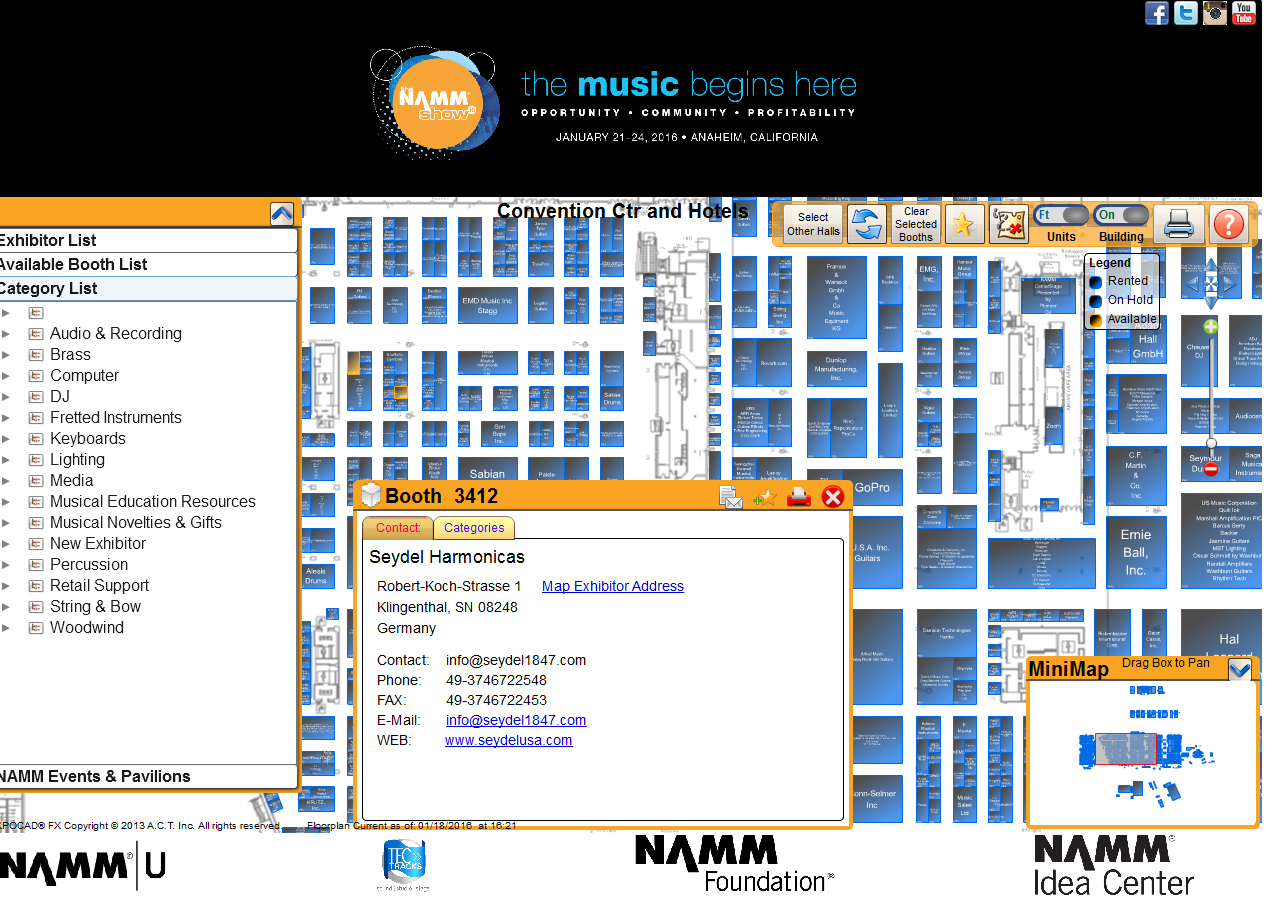Click the MiniMap red viewport box
The width and height of the screenshot is (1276, 898).
point(1125,749)
